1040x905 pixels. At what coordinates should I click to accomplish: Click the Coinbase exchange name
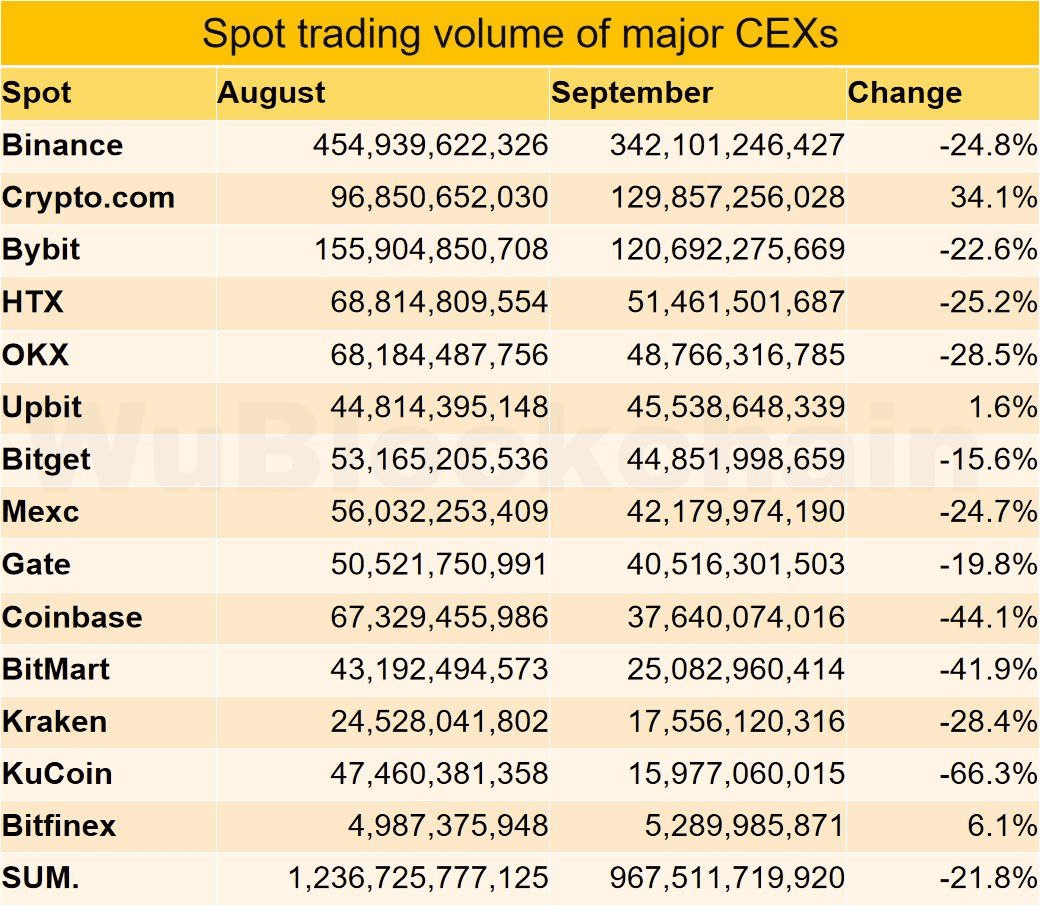(72, 617)
